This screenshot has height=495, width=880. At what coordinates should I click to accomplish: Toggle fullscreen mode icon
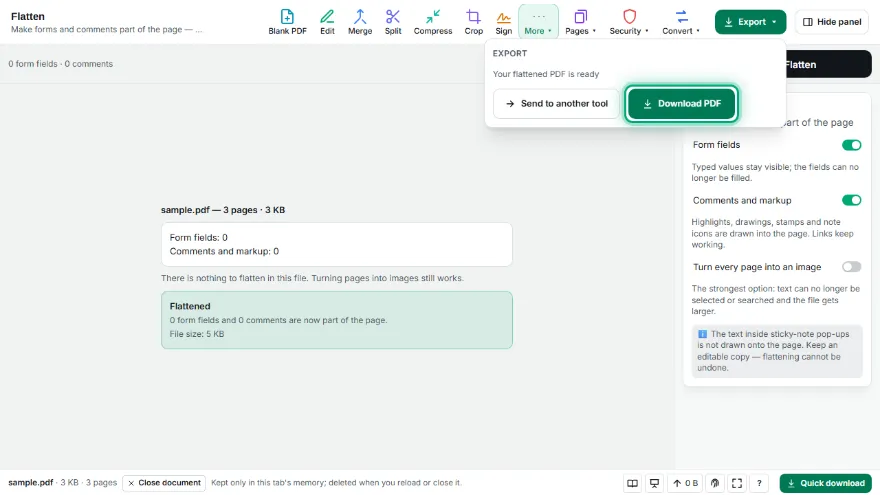click(737, 483)
